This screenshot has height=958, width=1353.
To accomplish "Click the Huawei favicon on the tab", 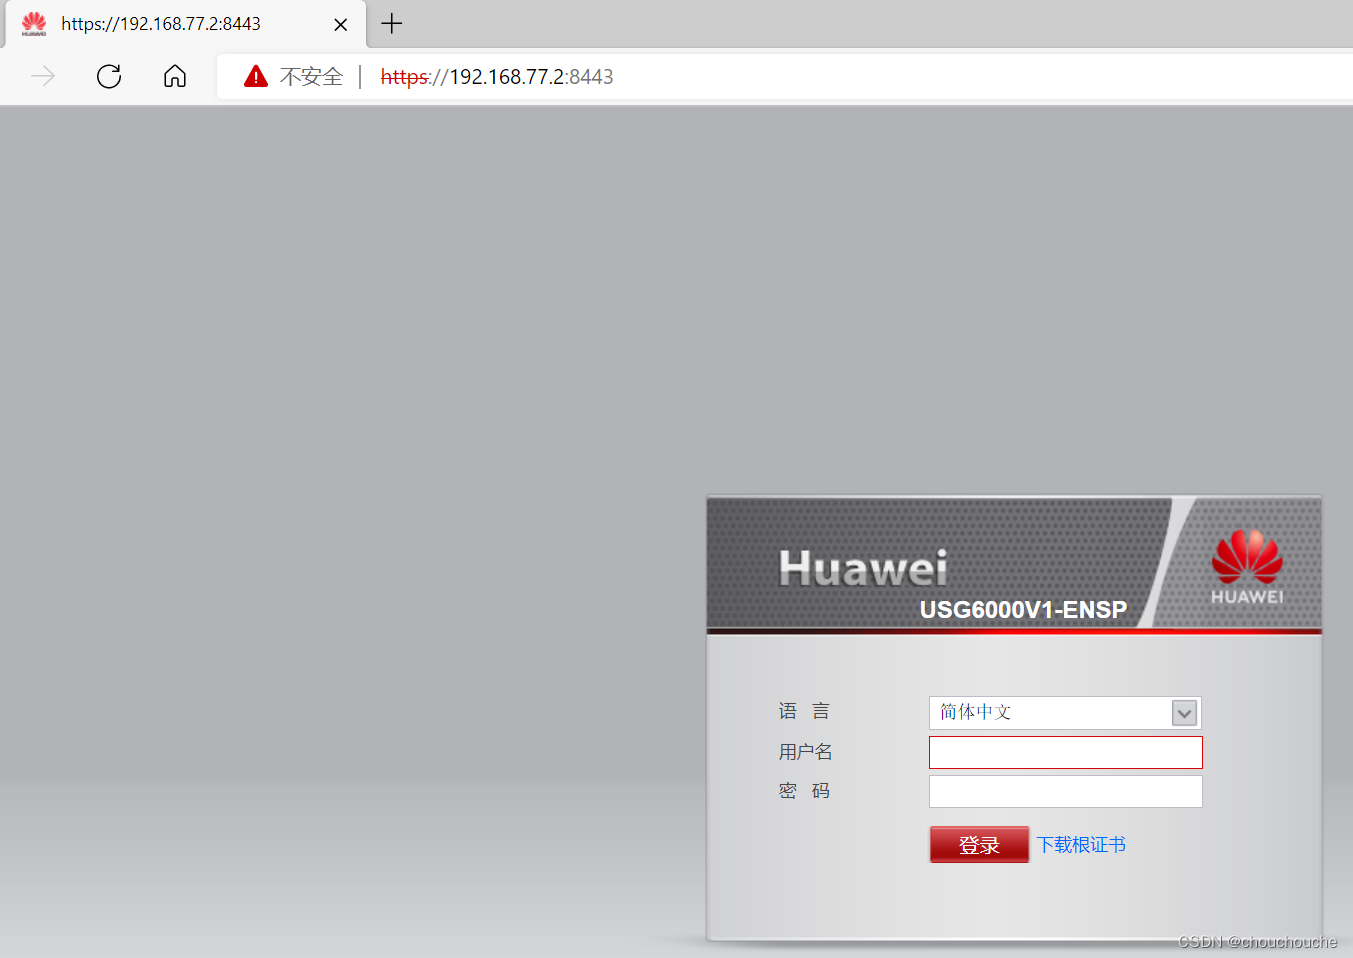I will [x=34, y=24].
